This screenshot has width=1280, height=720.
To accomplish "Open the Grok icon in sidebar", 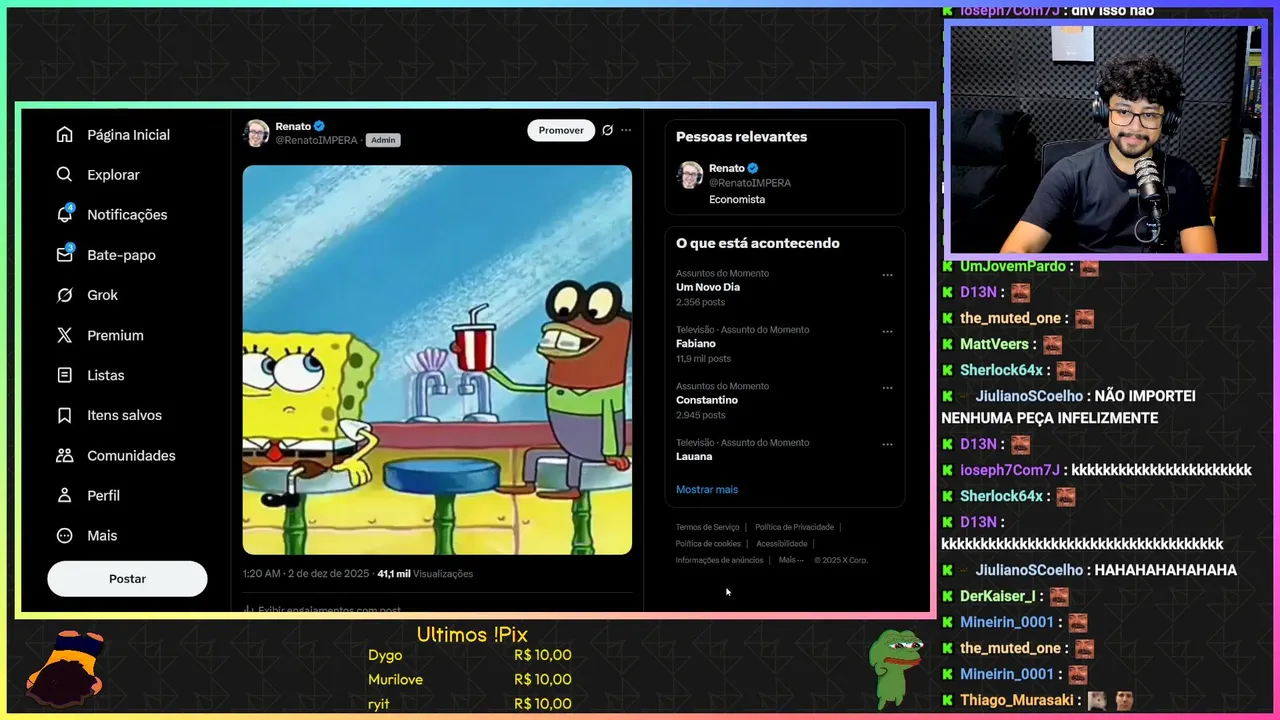I will [x=65, y=295].
